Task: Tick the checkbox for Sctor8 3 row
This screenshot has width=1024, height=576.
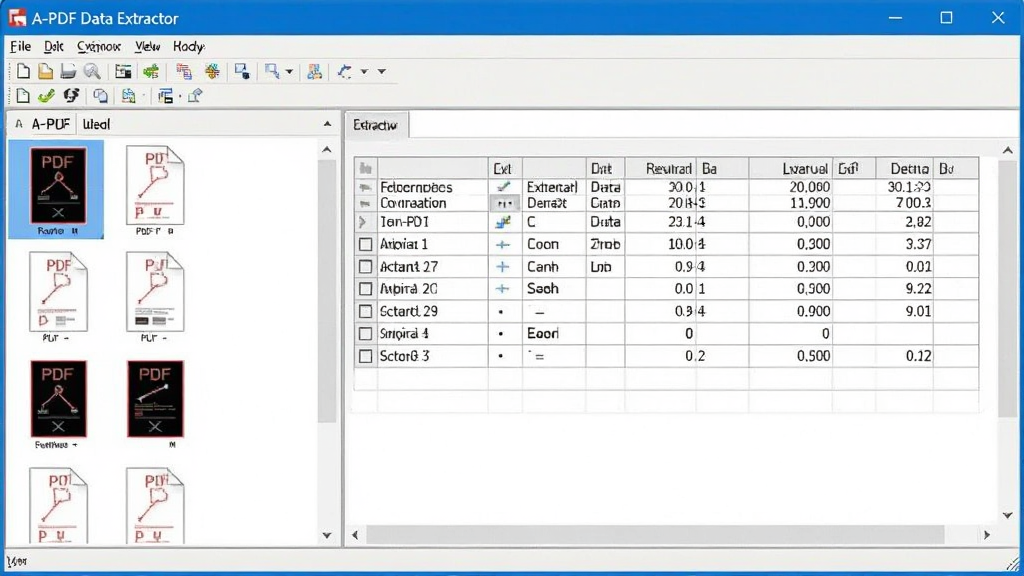Action: pyautogui.click(x=366, y=356)
